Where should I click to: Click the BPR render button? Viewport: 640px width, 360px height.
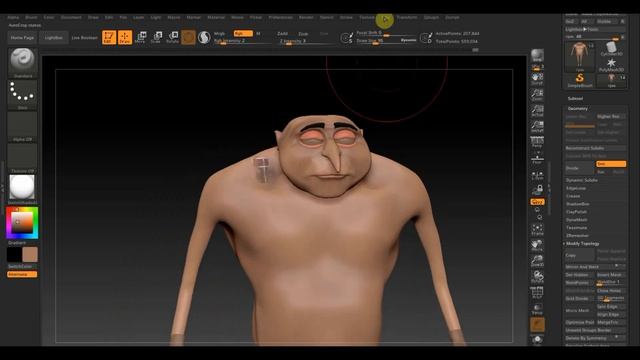[537, 56]
